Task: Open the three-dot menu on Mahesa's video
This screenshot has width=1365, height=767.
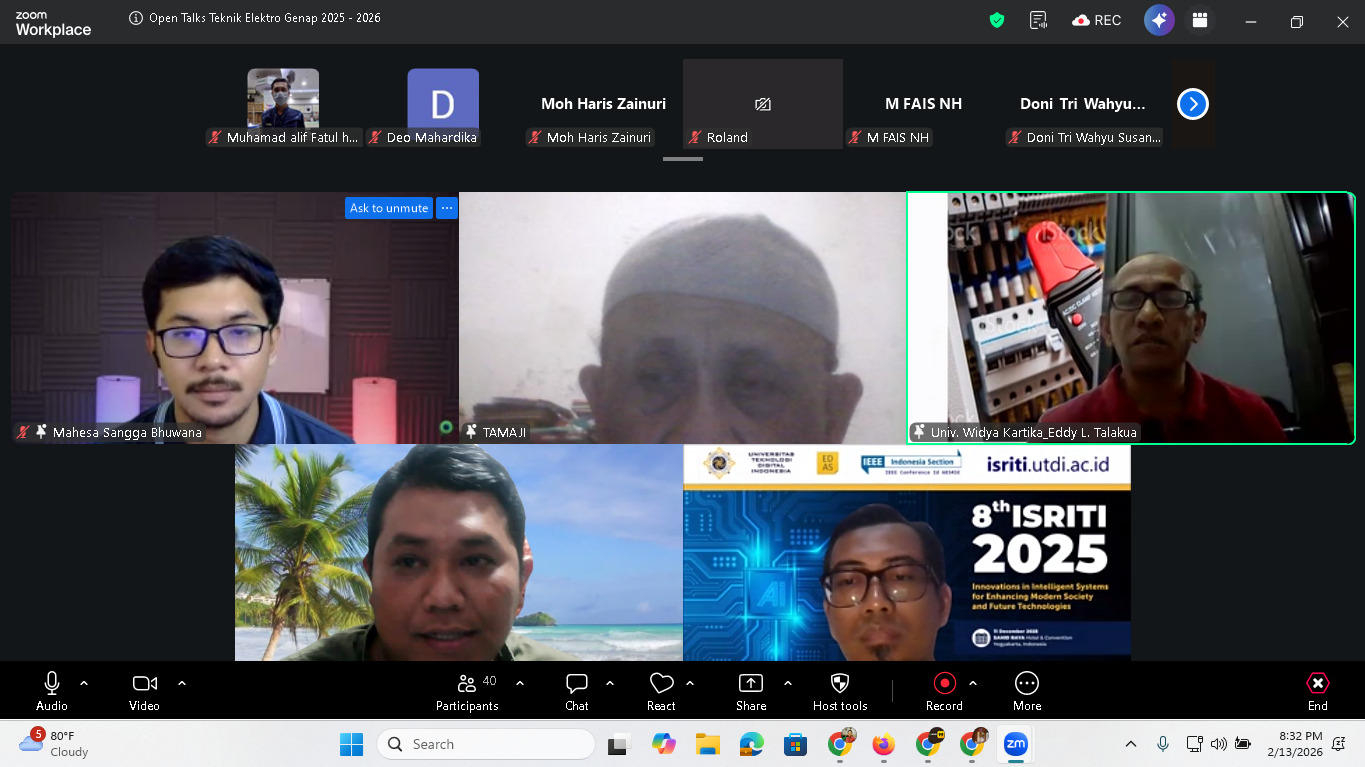Action: 447,208
